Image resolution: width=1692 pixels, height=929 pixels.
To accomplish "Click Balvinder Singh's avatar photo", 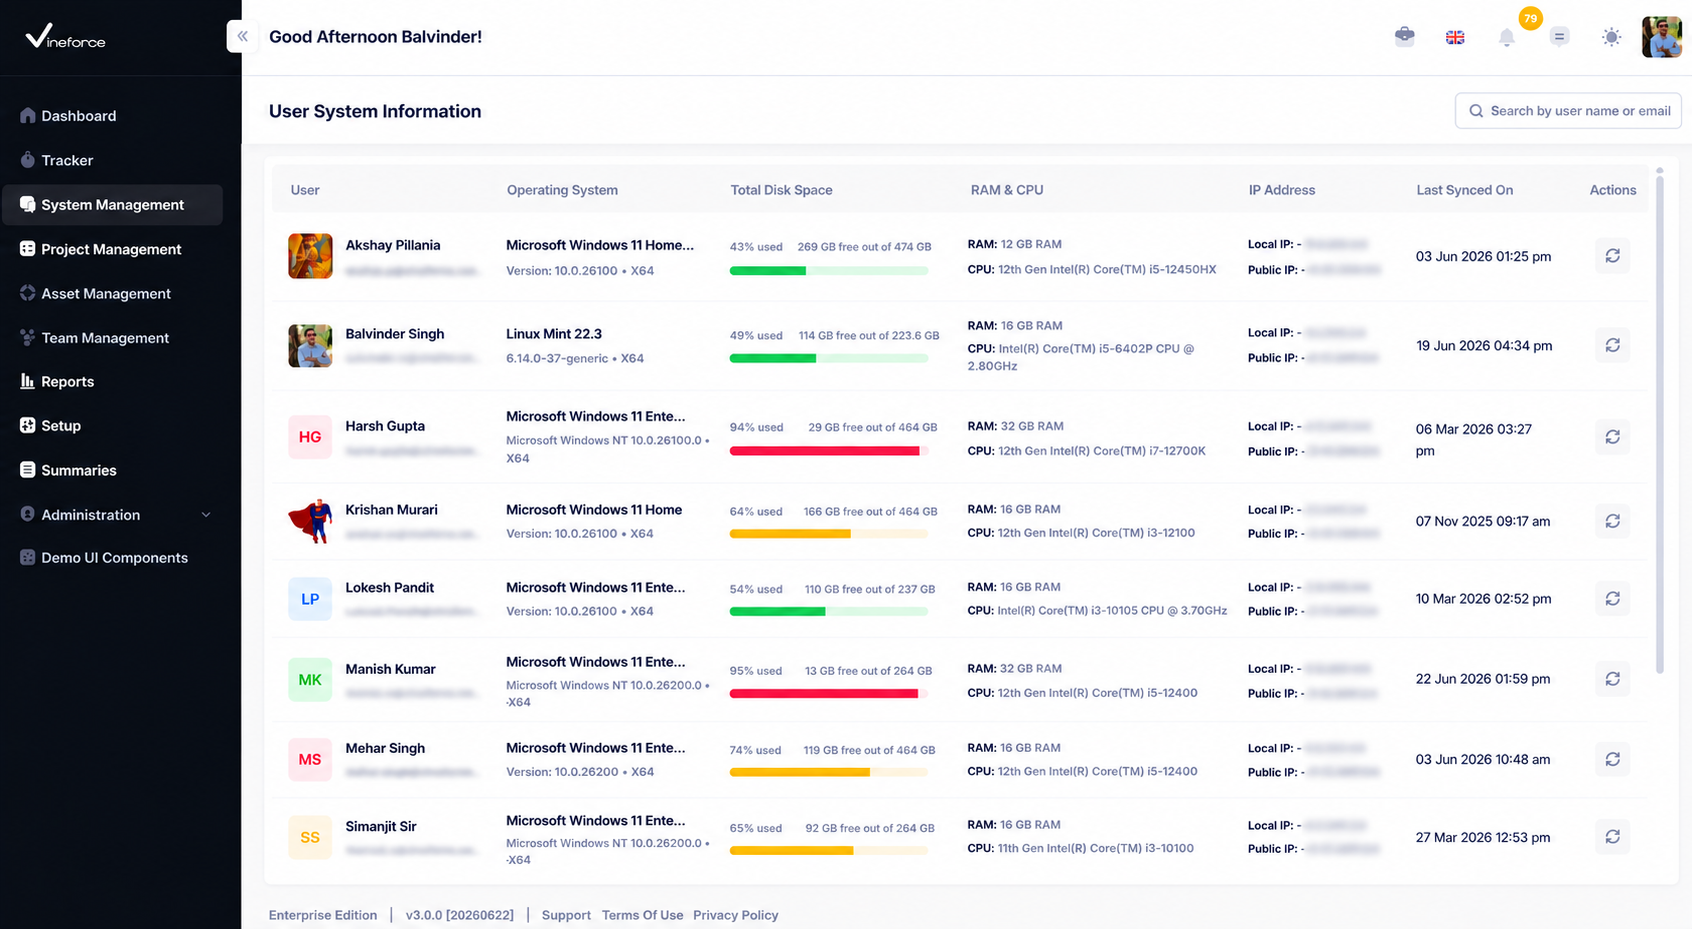I will 310,346.
